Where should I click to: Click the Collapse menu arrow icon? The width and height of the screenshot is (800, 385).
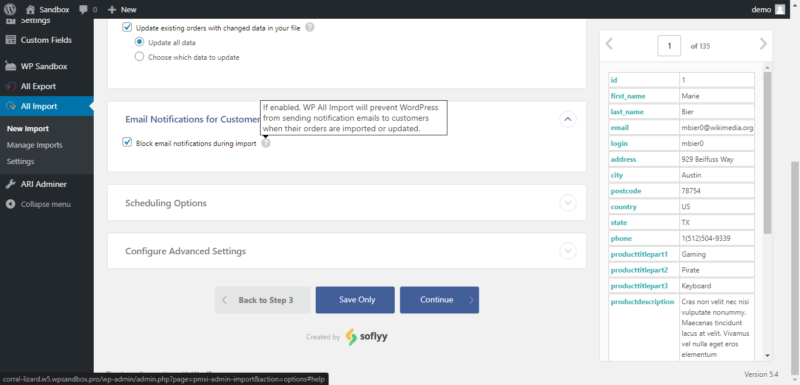coord(11,204)
